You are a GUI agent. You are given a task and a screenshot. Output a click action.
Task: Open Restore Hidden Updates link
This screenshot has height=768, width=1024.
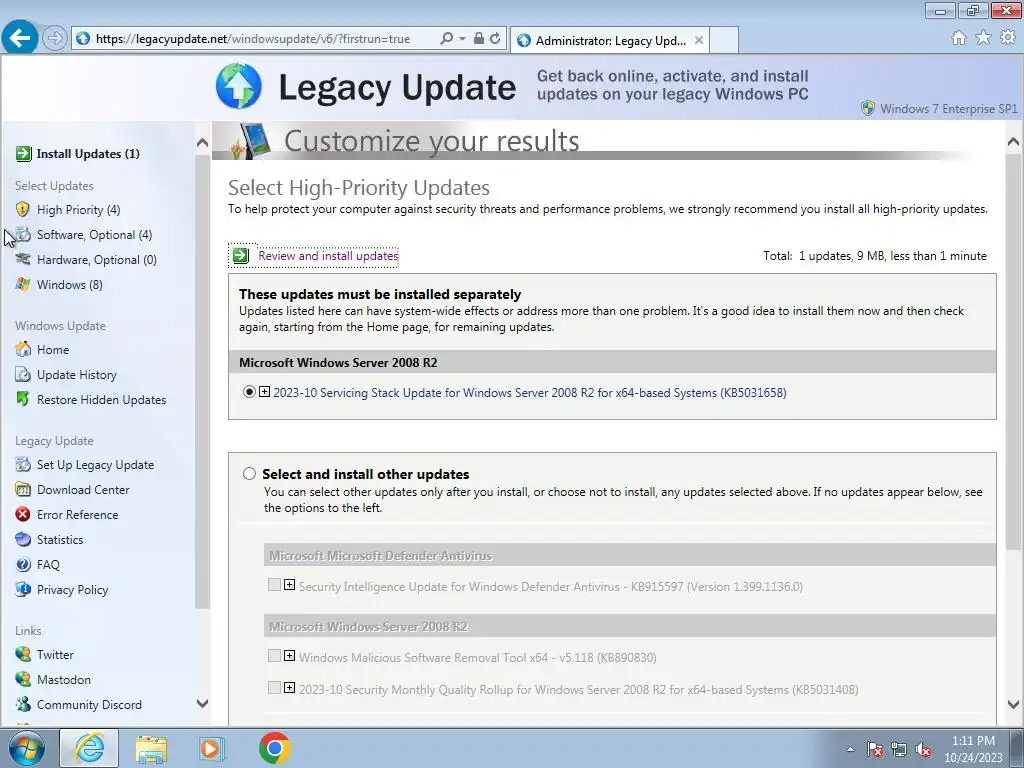point(101,399)
